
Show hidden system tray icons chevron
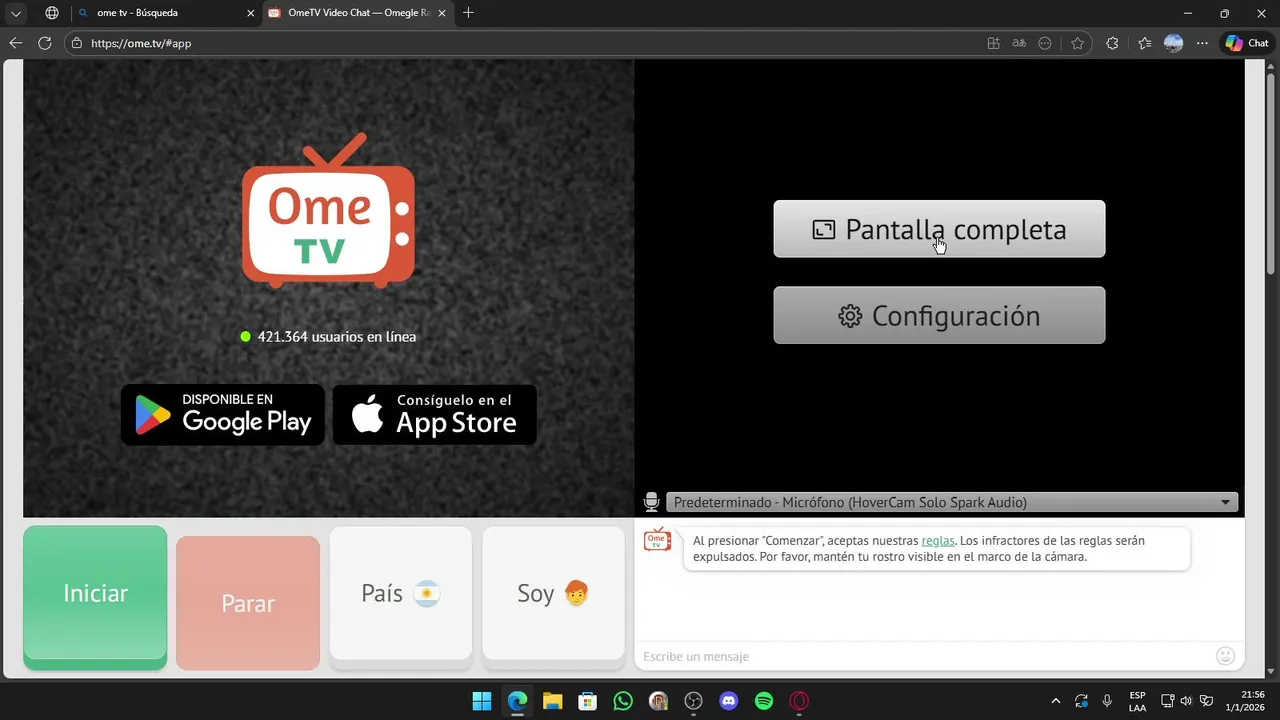pos(1055,701)
